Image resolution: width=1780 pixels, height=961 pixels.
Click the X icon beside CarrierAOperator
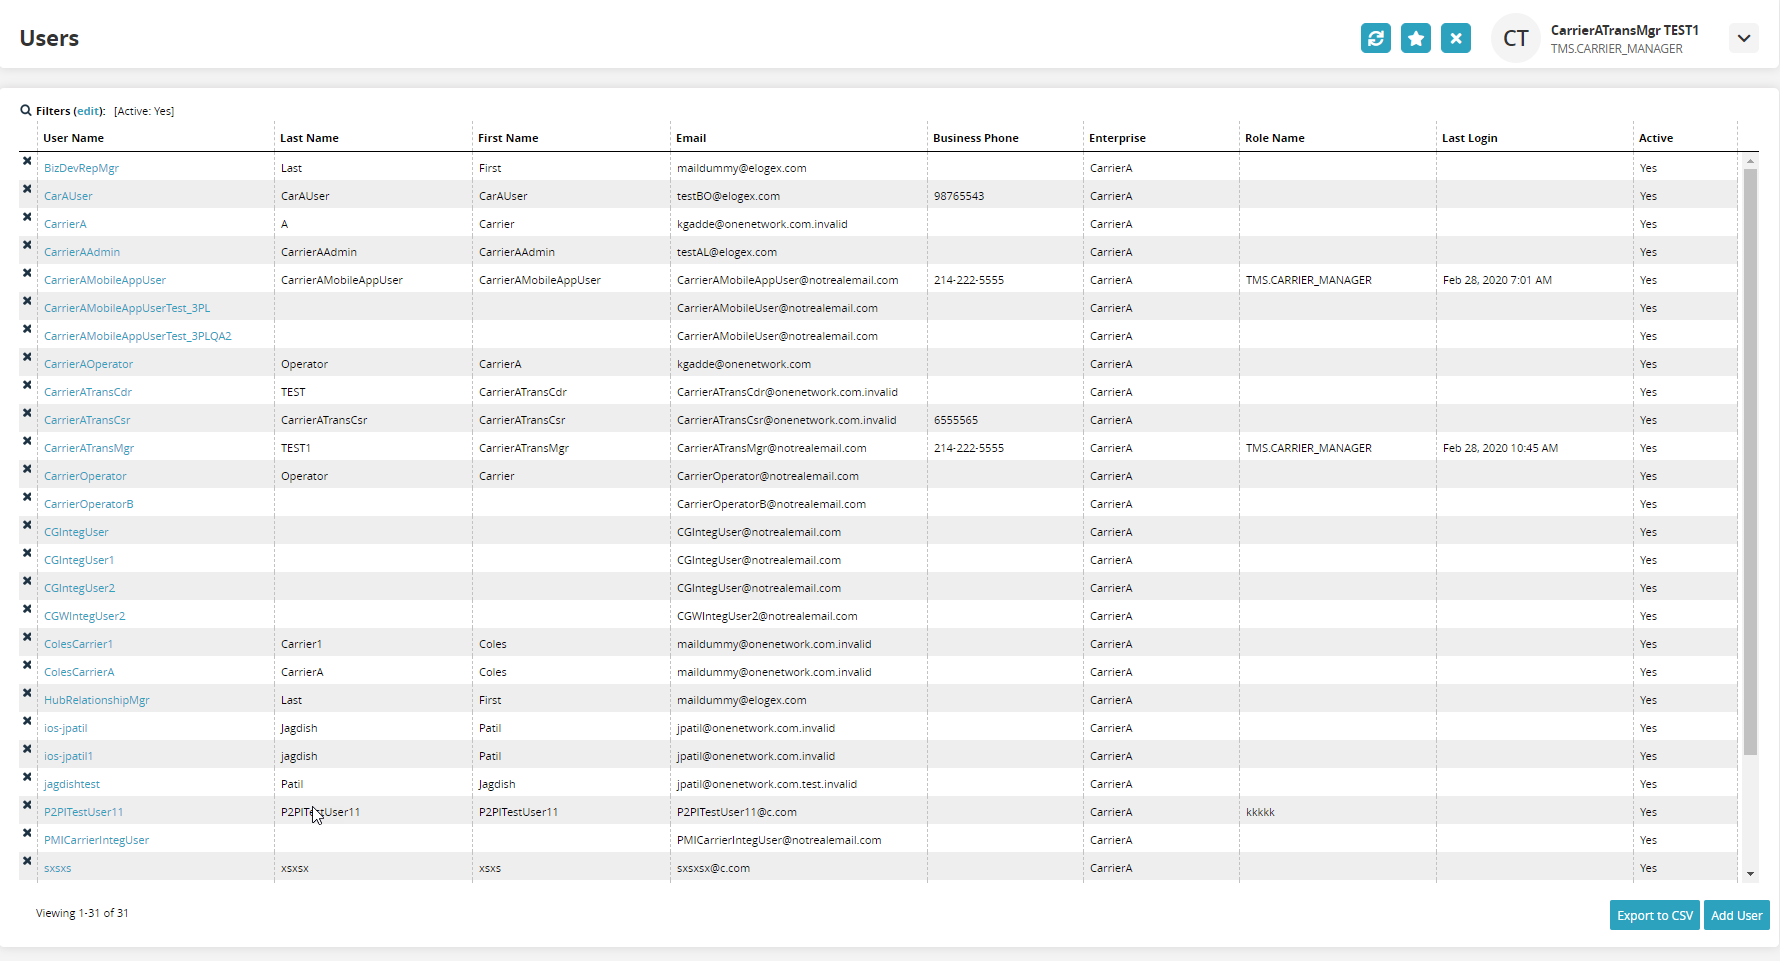point(27,357)
